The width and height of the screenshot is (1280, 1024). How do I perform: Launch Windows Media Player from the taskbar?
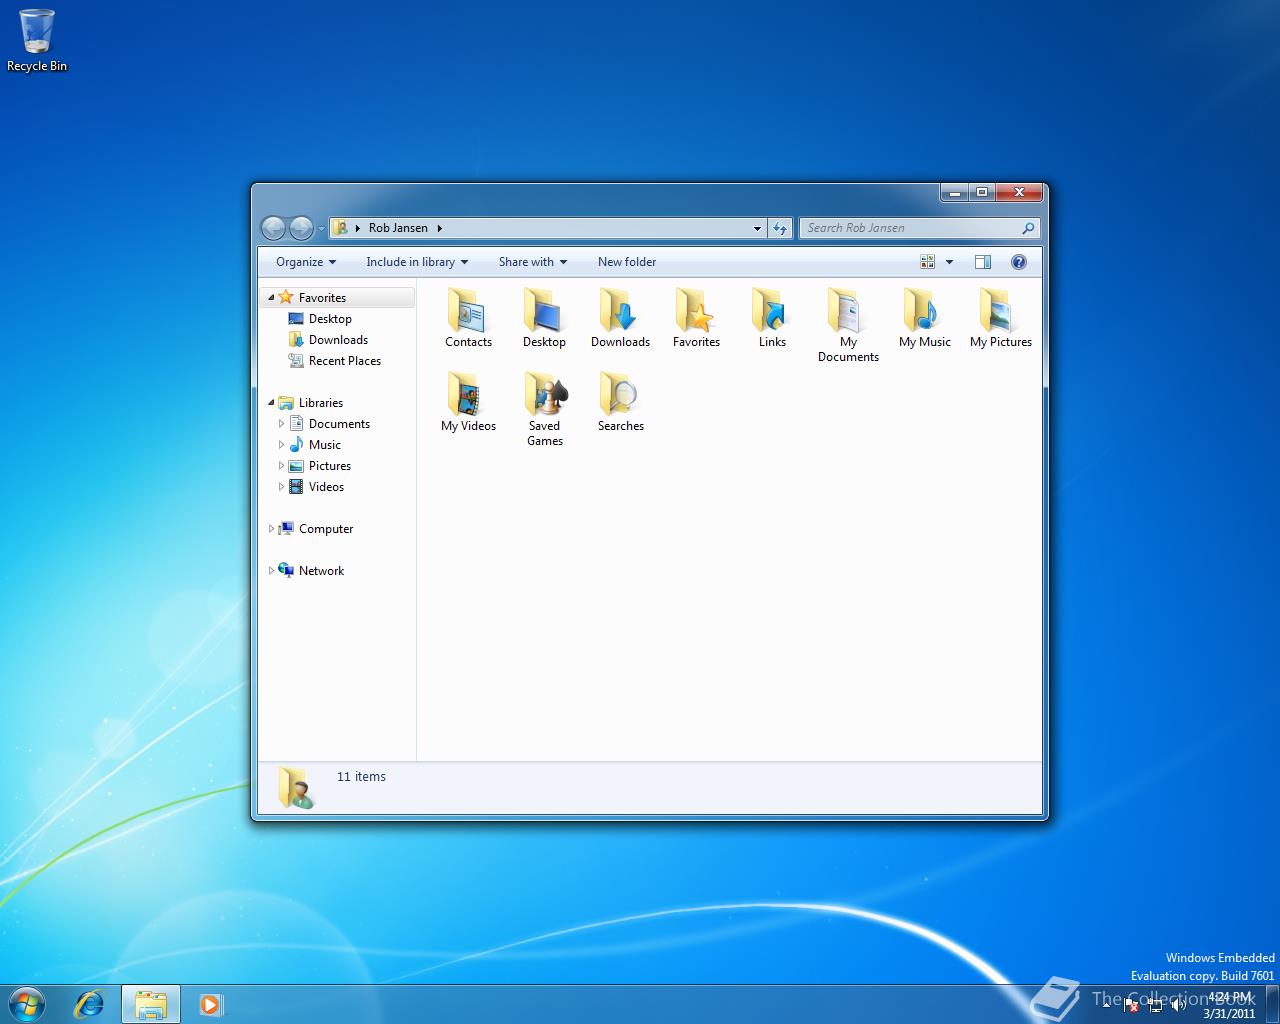pos(210,1004)
